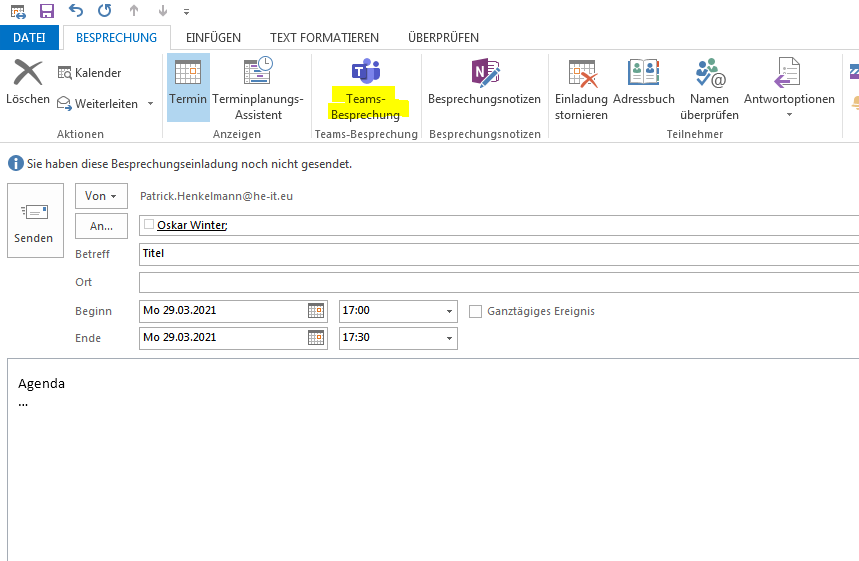Viewport: 859px width, 561px height.
Task: Switch to the EINFÜGEN tab
Action: coord(213,38)
